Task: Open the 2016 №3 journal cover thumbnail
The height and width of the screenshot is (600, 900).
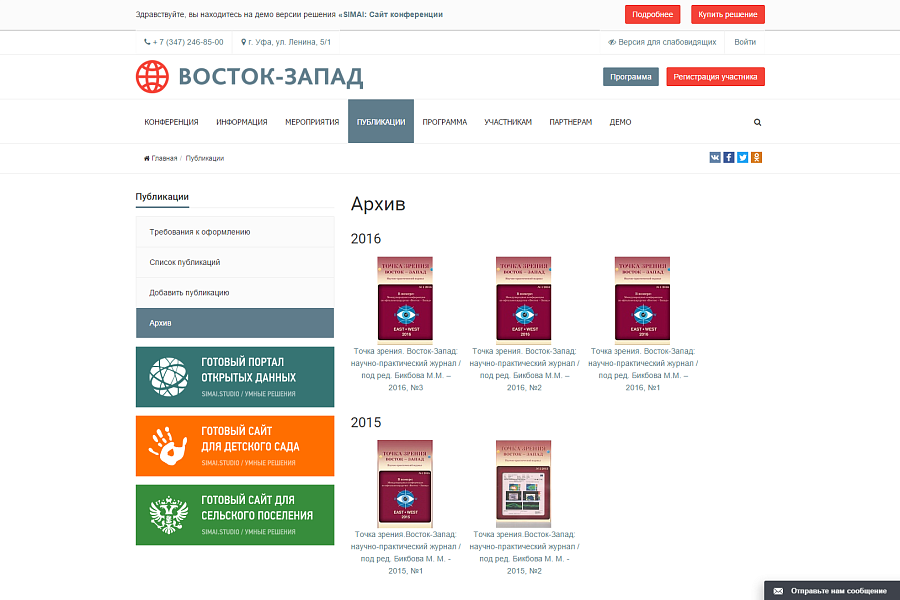Action: [x=406, y=298]
